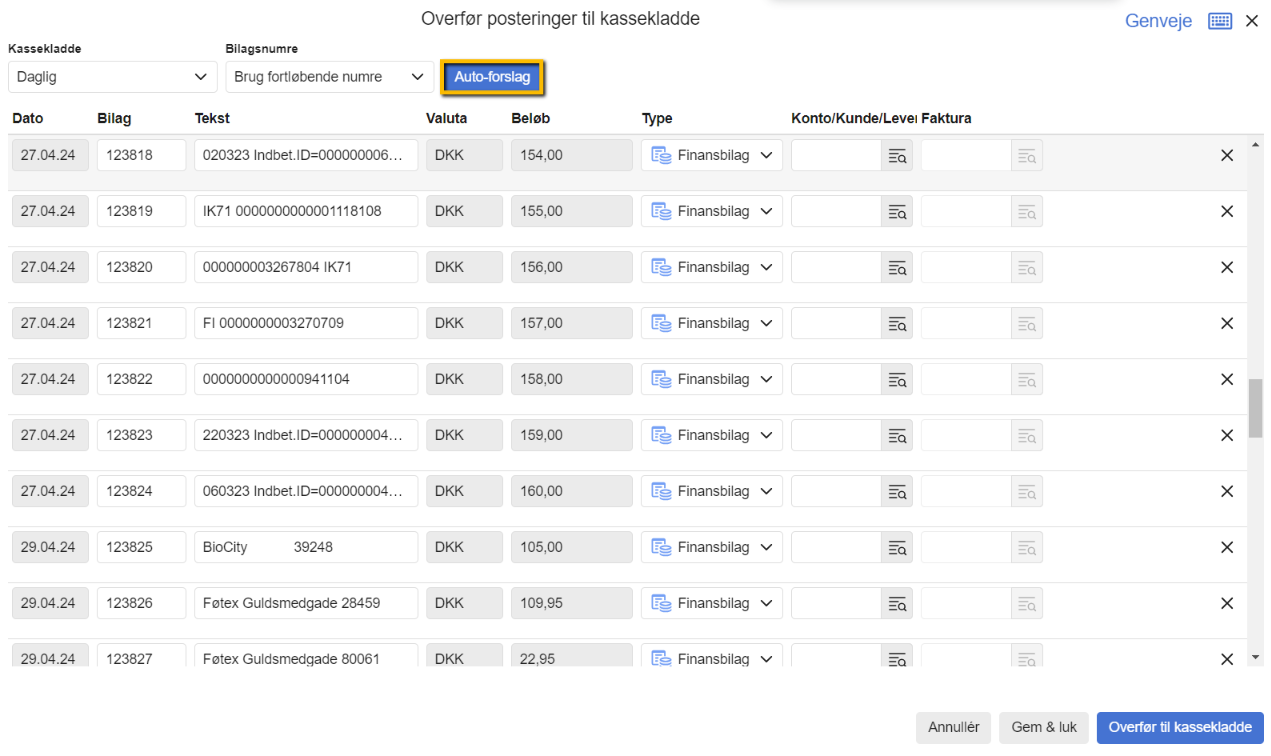1271x756 pixels.
Task: Open Type dropdown for bilag 123825
Action: [x=711, y=548]
